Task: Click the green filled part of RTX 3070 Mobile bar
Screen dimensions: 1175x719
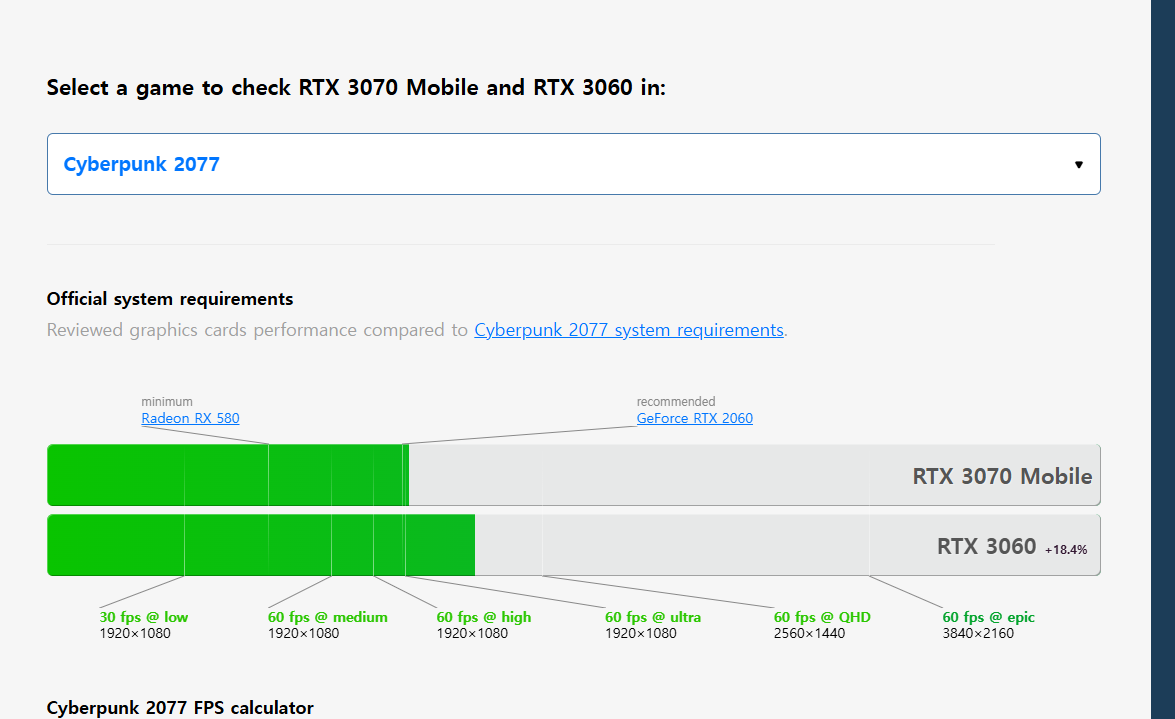Action: point(226,475)
